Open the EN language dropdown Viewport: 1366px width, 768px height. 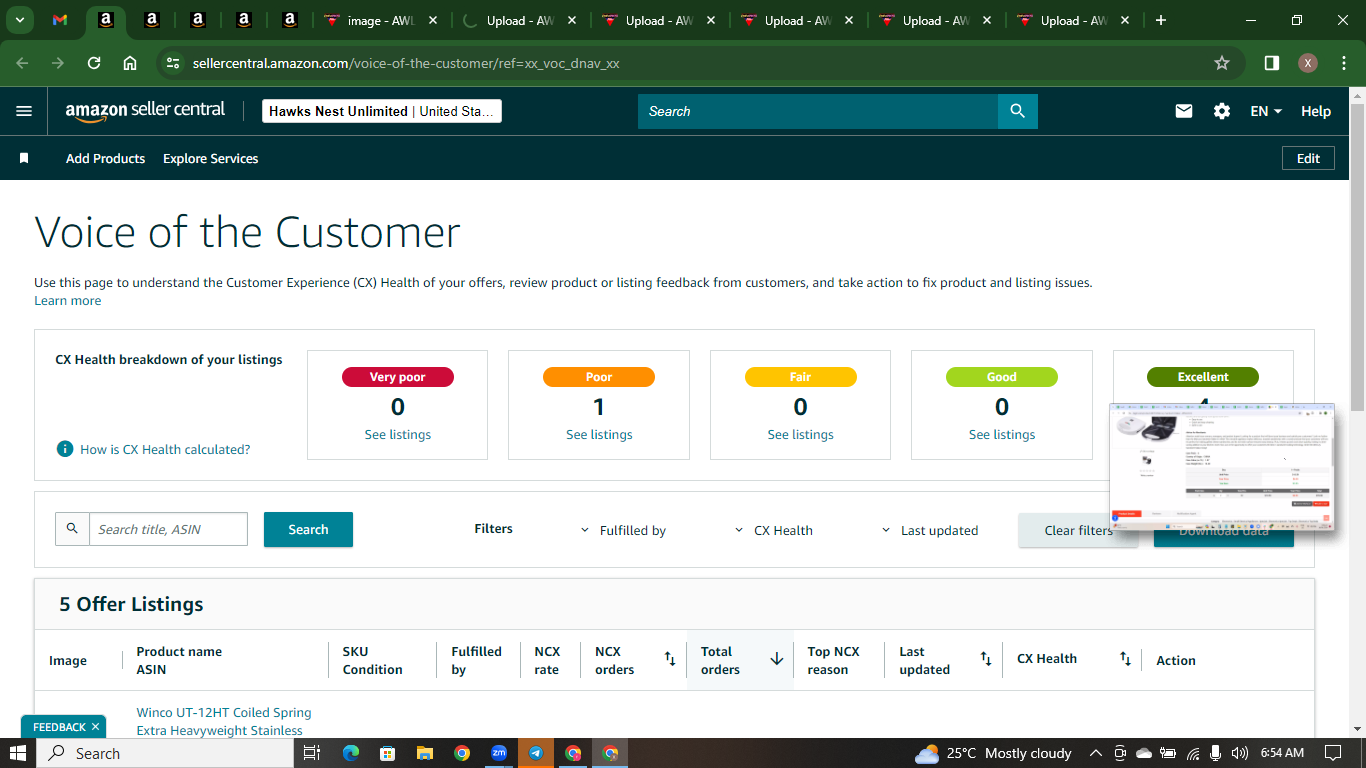pyautogui.click(x=1266, y=111)
